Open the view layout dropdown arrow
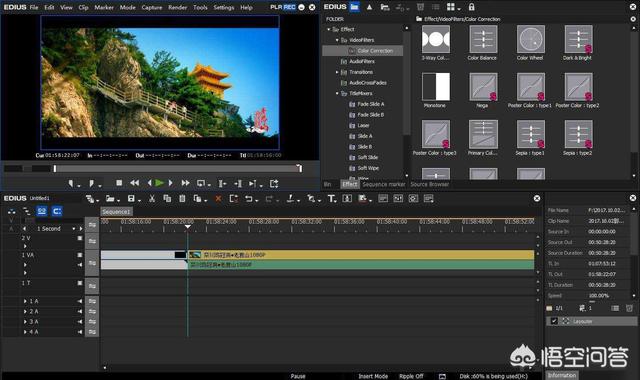The image size is (640, 380). click(460, 9)
